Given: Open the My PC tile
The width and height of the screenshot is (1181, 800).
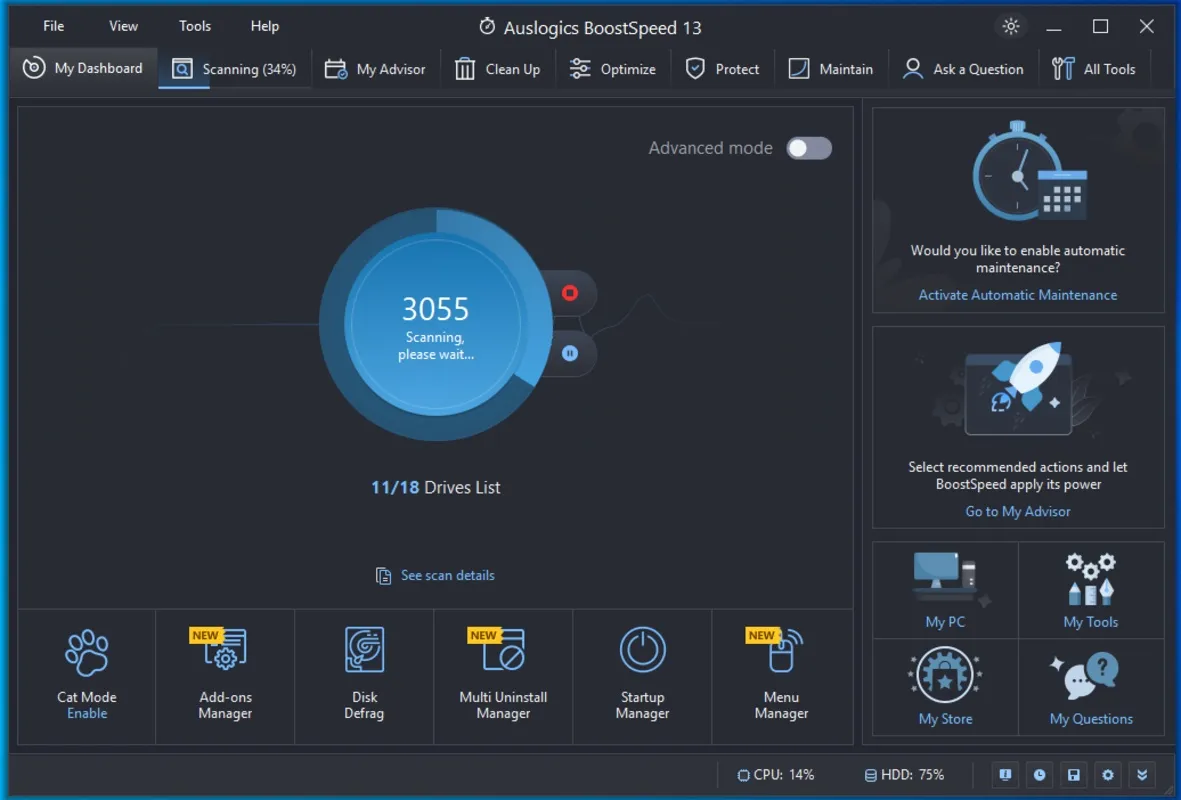Looking at the screenshot, I should pos(945,590).
